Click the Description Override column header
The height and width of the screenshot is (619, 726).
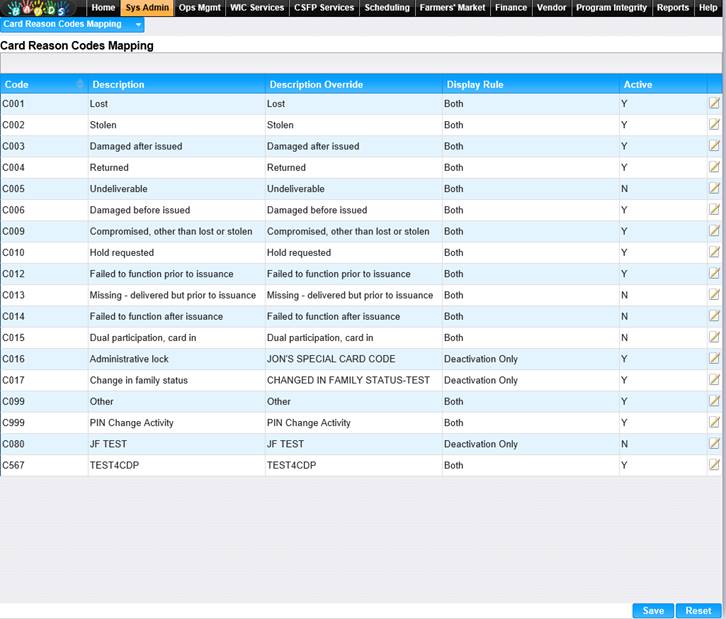click(x=354, y=84)
